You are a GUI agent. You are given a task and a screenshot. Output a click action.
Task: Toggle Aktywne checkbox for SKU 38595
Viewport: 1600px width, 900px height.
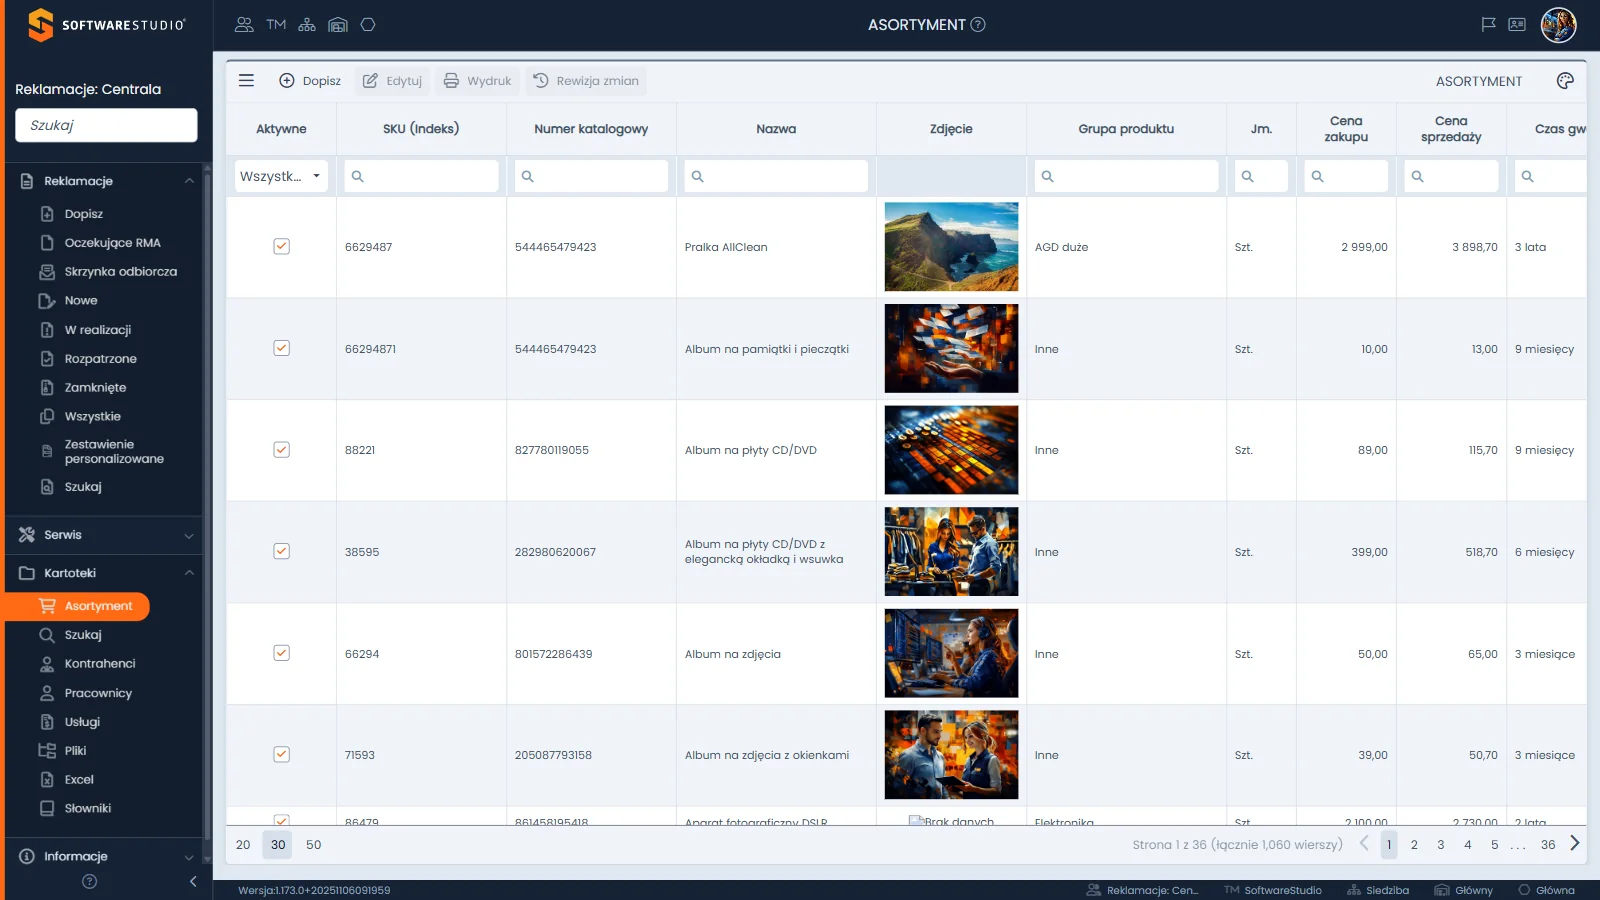[282, 551]
